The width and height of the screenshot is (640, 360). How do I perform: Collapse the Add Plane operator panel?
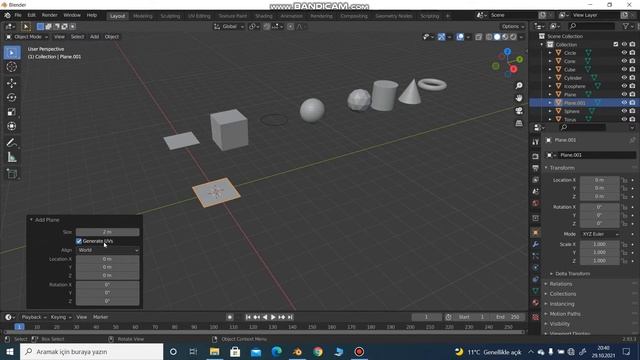click(31, 220)
